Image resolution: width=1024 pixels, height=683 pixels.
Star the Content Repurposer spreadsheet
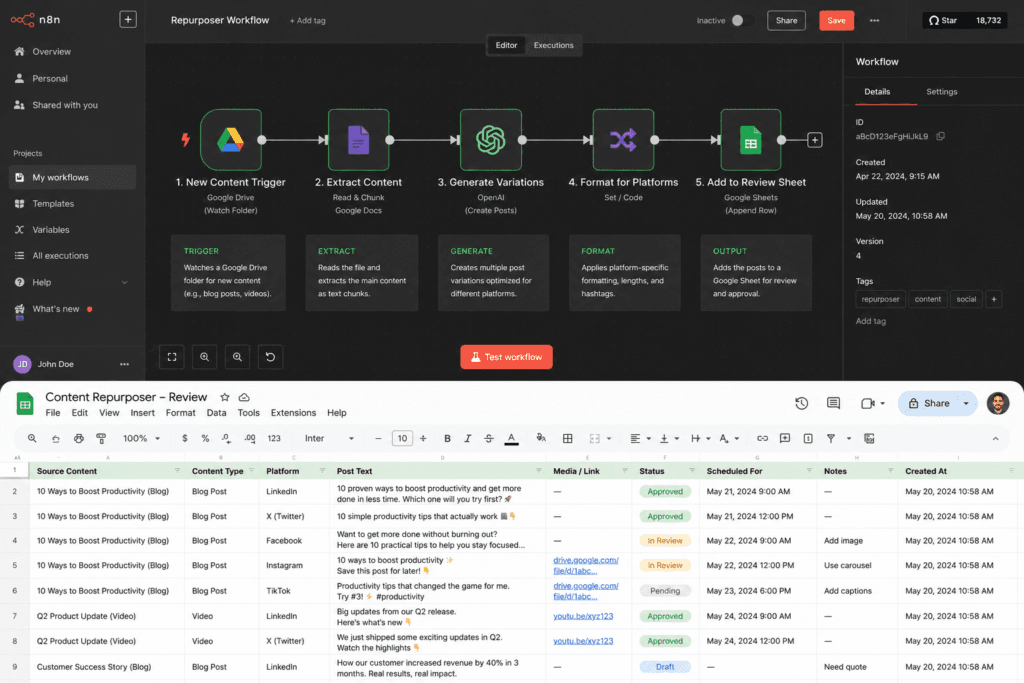coord(225,397)
